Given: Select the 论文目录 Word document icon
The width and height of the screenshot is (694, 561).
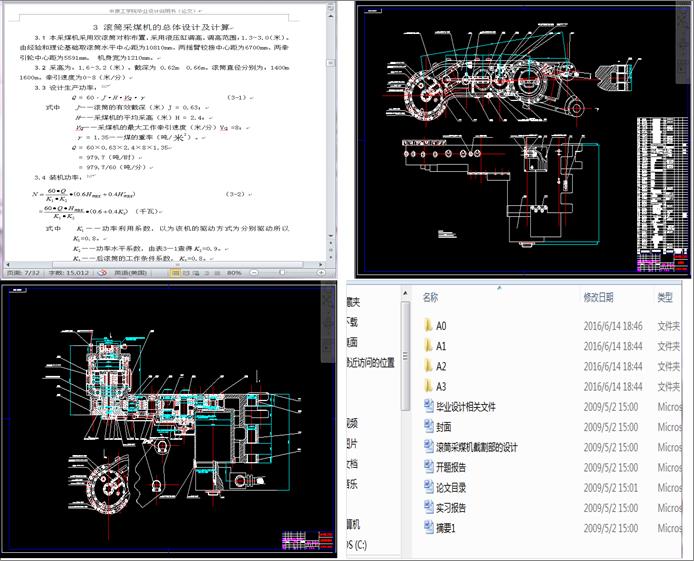Looking at the screenshot, I should click(428, 487).
